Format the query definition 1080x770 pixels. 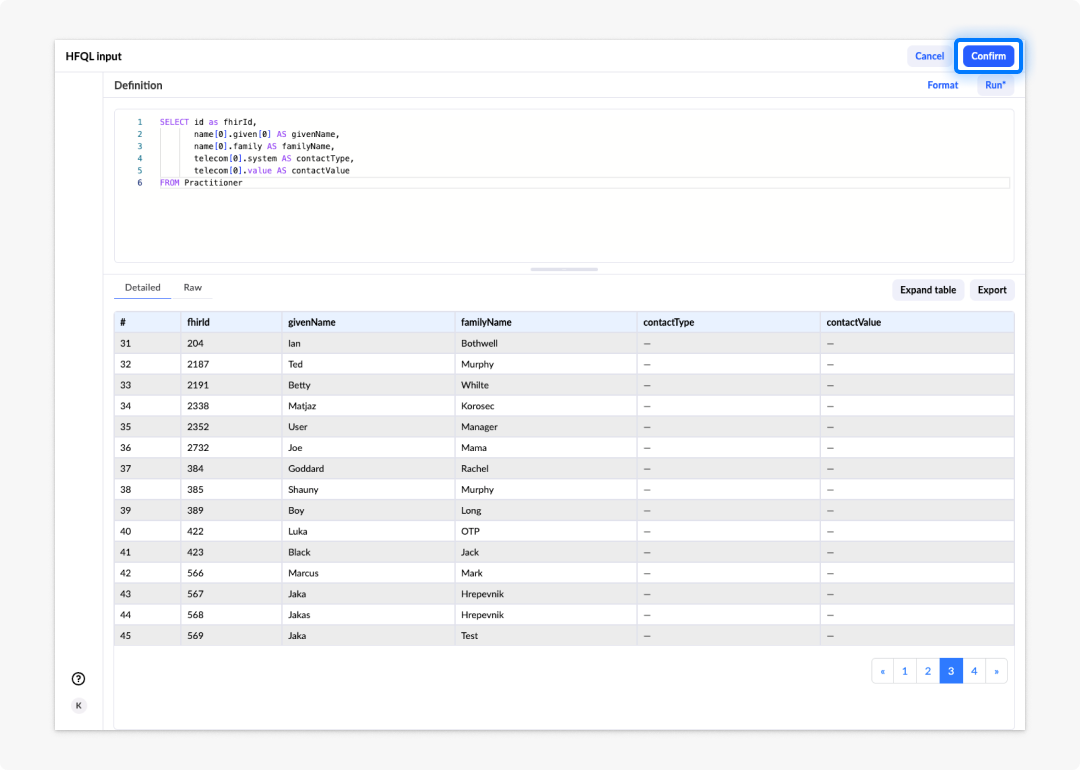(x=942, y=85)
